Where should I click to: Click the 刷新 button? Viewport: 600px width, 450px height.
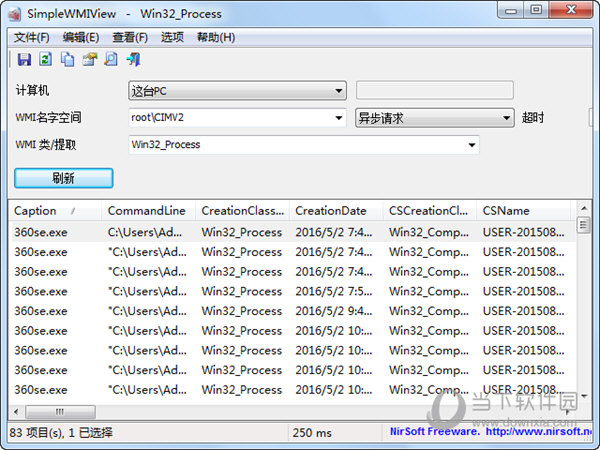[x=64, y=178]
